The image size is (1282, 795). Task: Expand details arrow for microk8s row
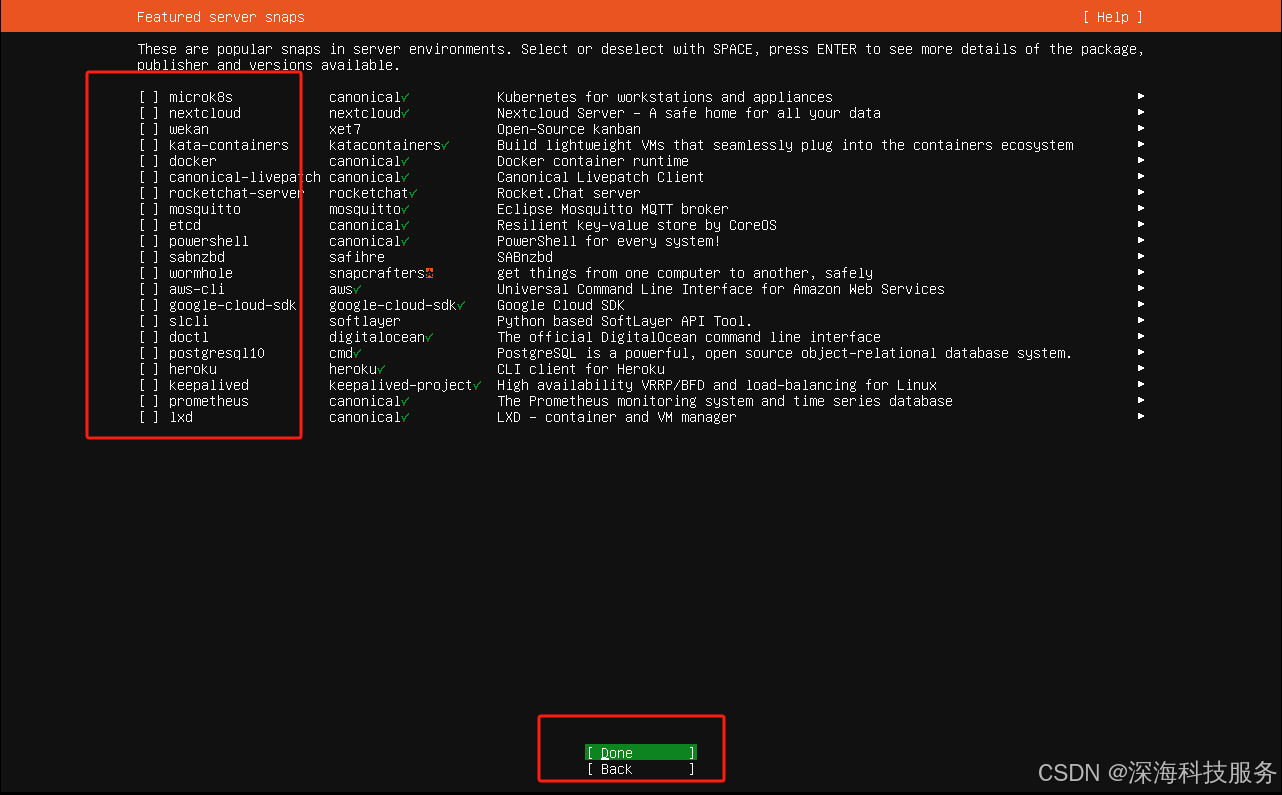pyautogui.click(x=1141, y=97)
